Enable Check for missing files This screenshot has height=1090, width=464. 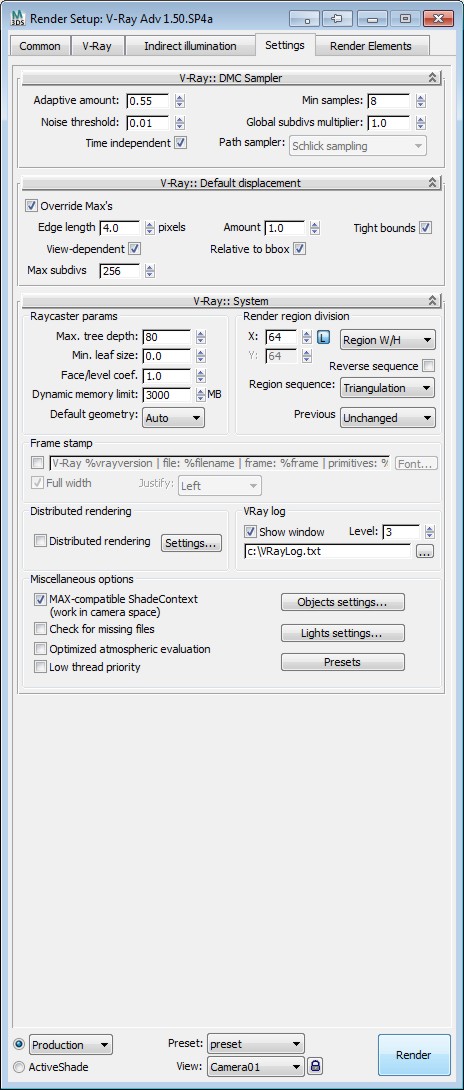coord(41,629)
